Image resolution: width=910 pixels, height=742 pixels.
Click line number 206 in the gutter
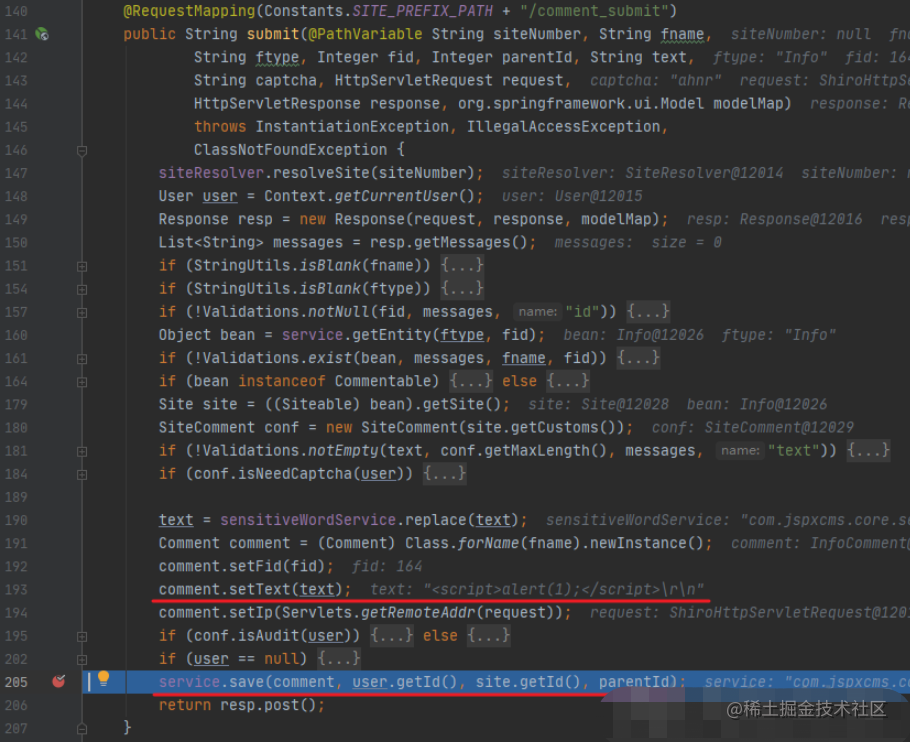coord(16,705)
